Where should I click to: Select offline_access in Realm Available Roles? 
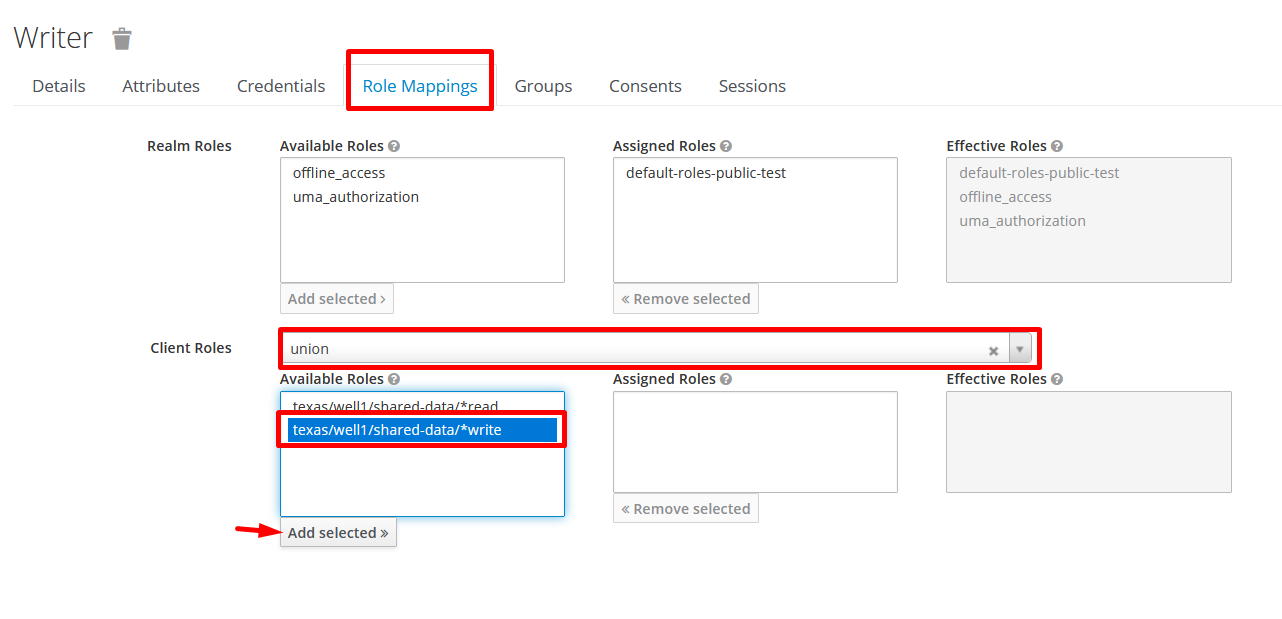point(339,173)
